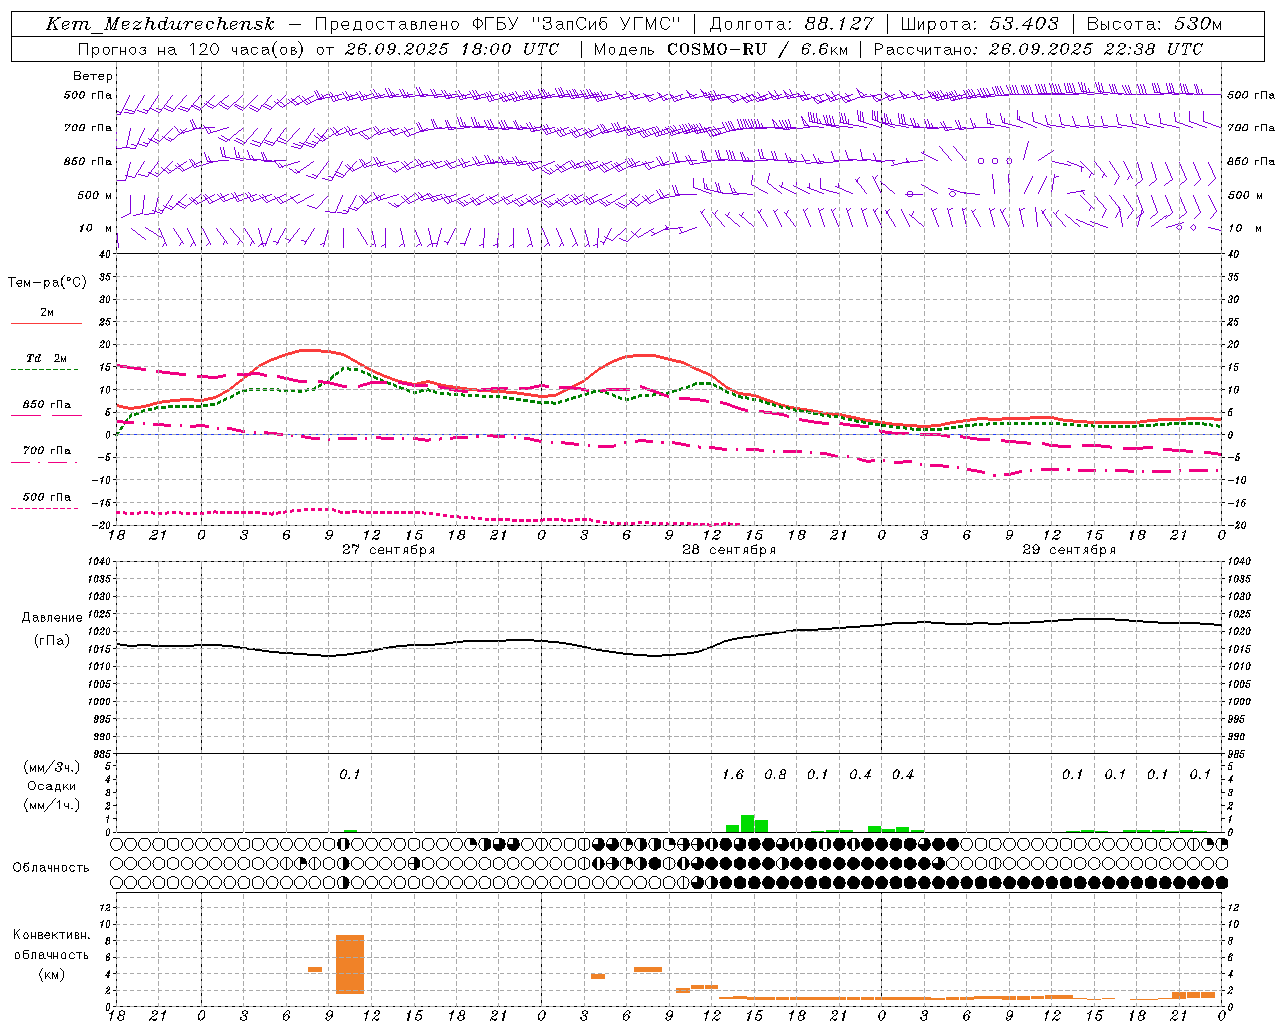Click the tallest orange convective cloud bar

pos(350,964)
